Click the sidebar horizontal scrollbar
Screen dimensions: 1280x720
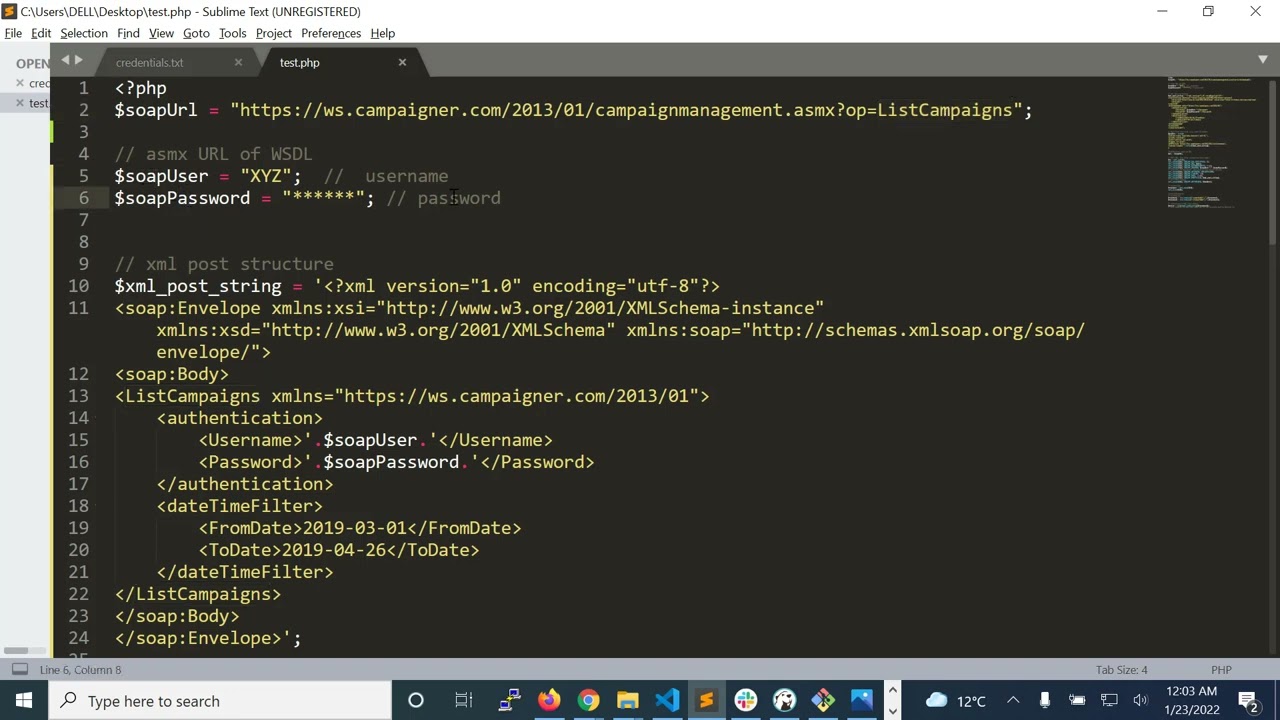click(x=17, y=651)
